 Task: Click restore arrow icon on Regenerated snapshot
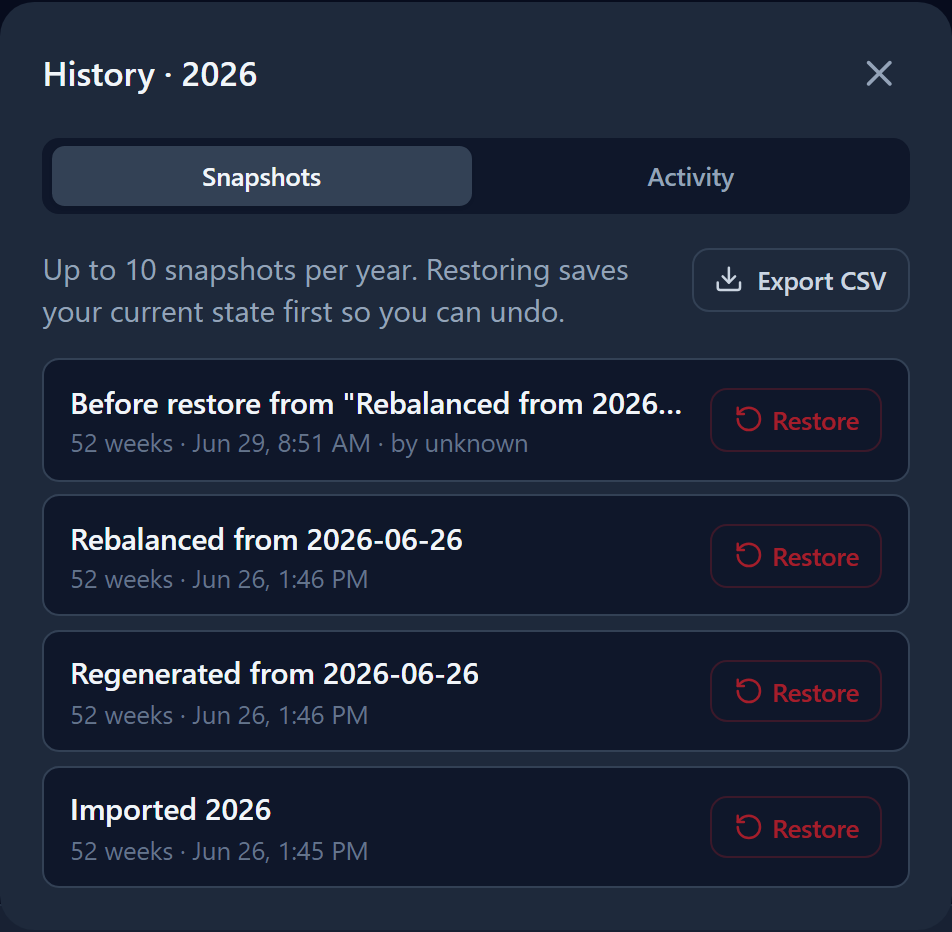[x=748, y=692]
